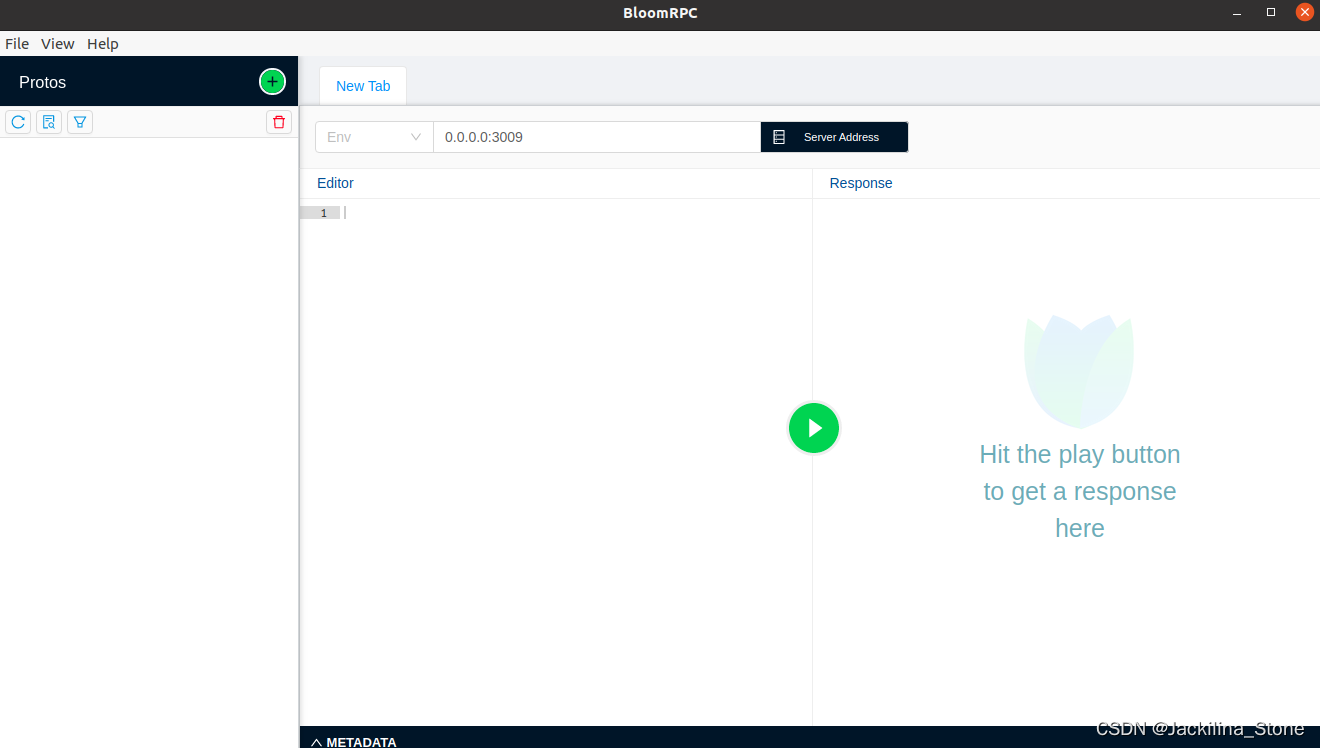The height and width of the screenshot is (748, 1320).
Task: Maximize the BloomRPC window
Action: [1271, 12]
